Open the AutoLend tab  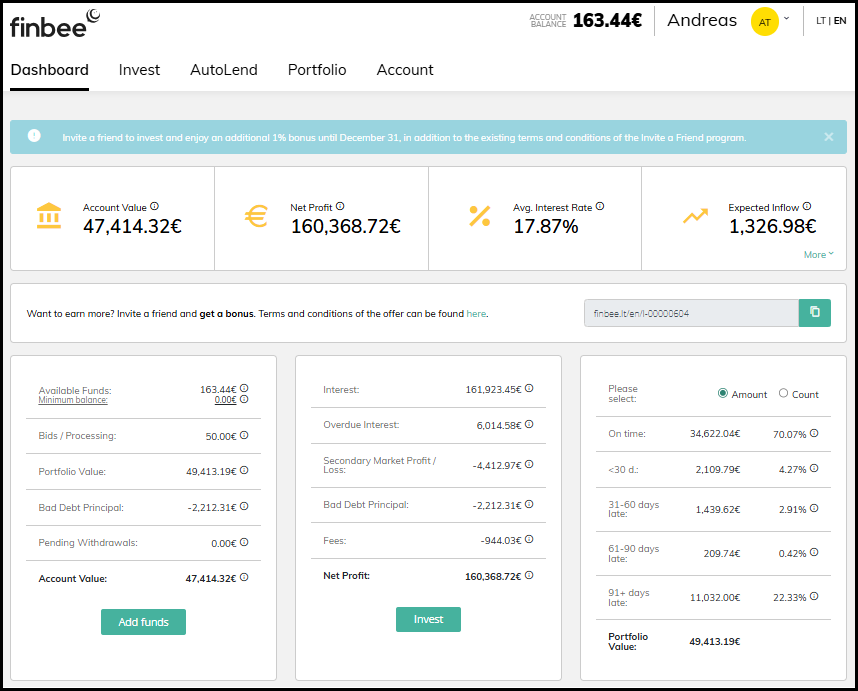pyautogui.click(x=224, y=70)
